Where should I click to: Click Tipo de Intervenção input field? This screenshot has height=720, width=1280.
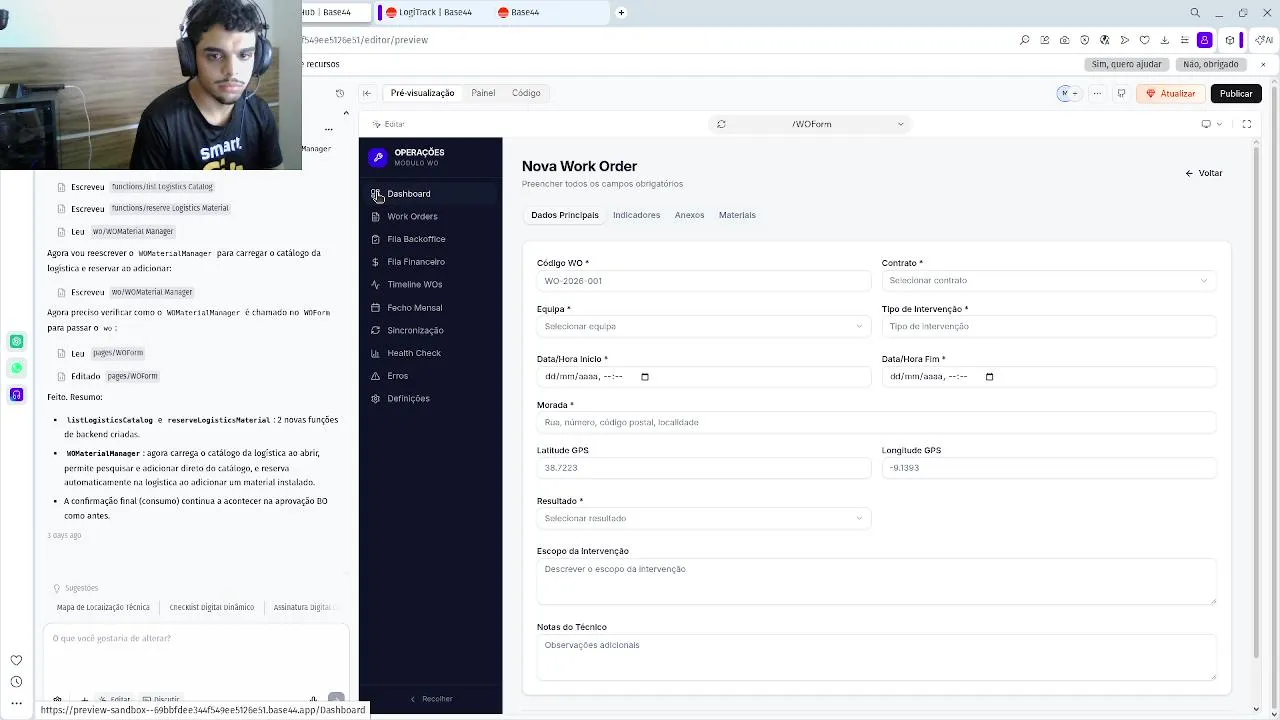pos(1048,327)
